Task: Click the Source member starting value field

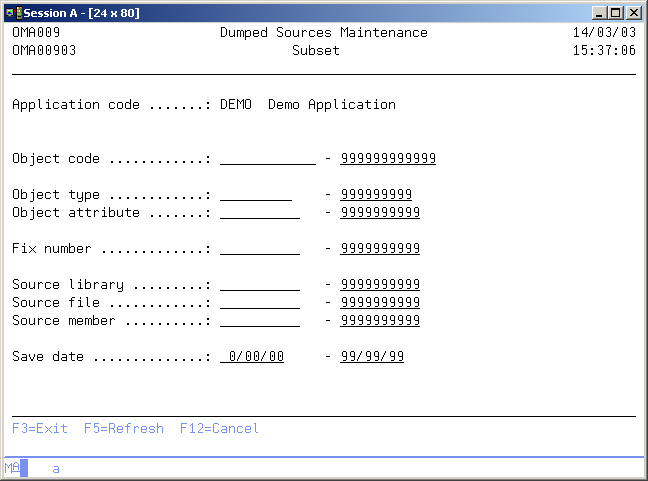Action: [x=259, y=320]
